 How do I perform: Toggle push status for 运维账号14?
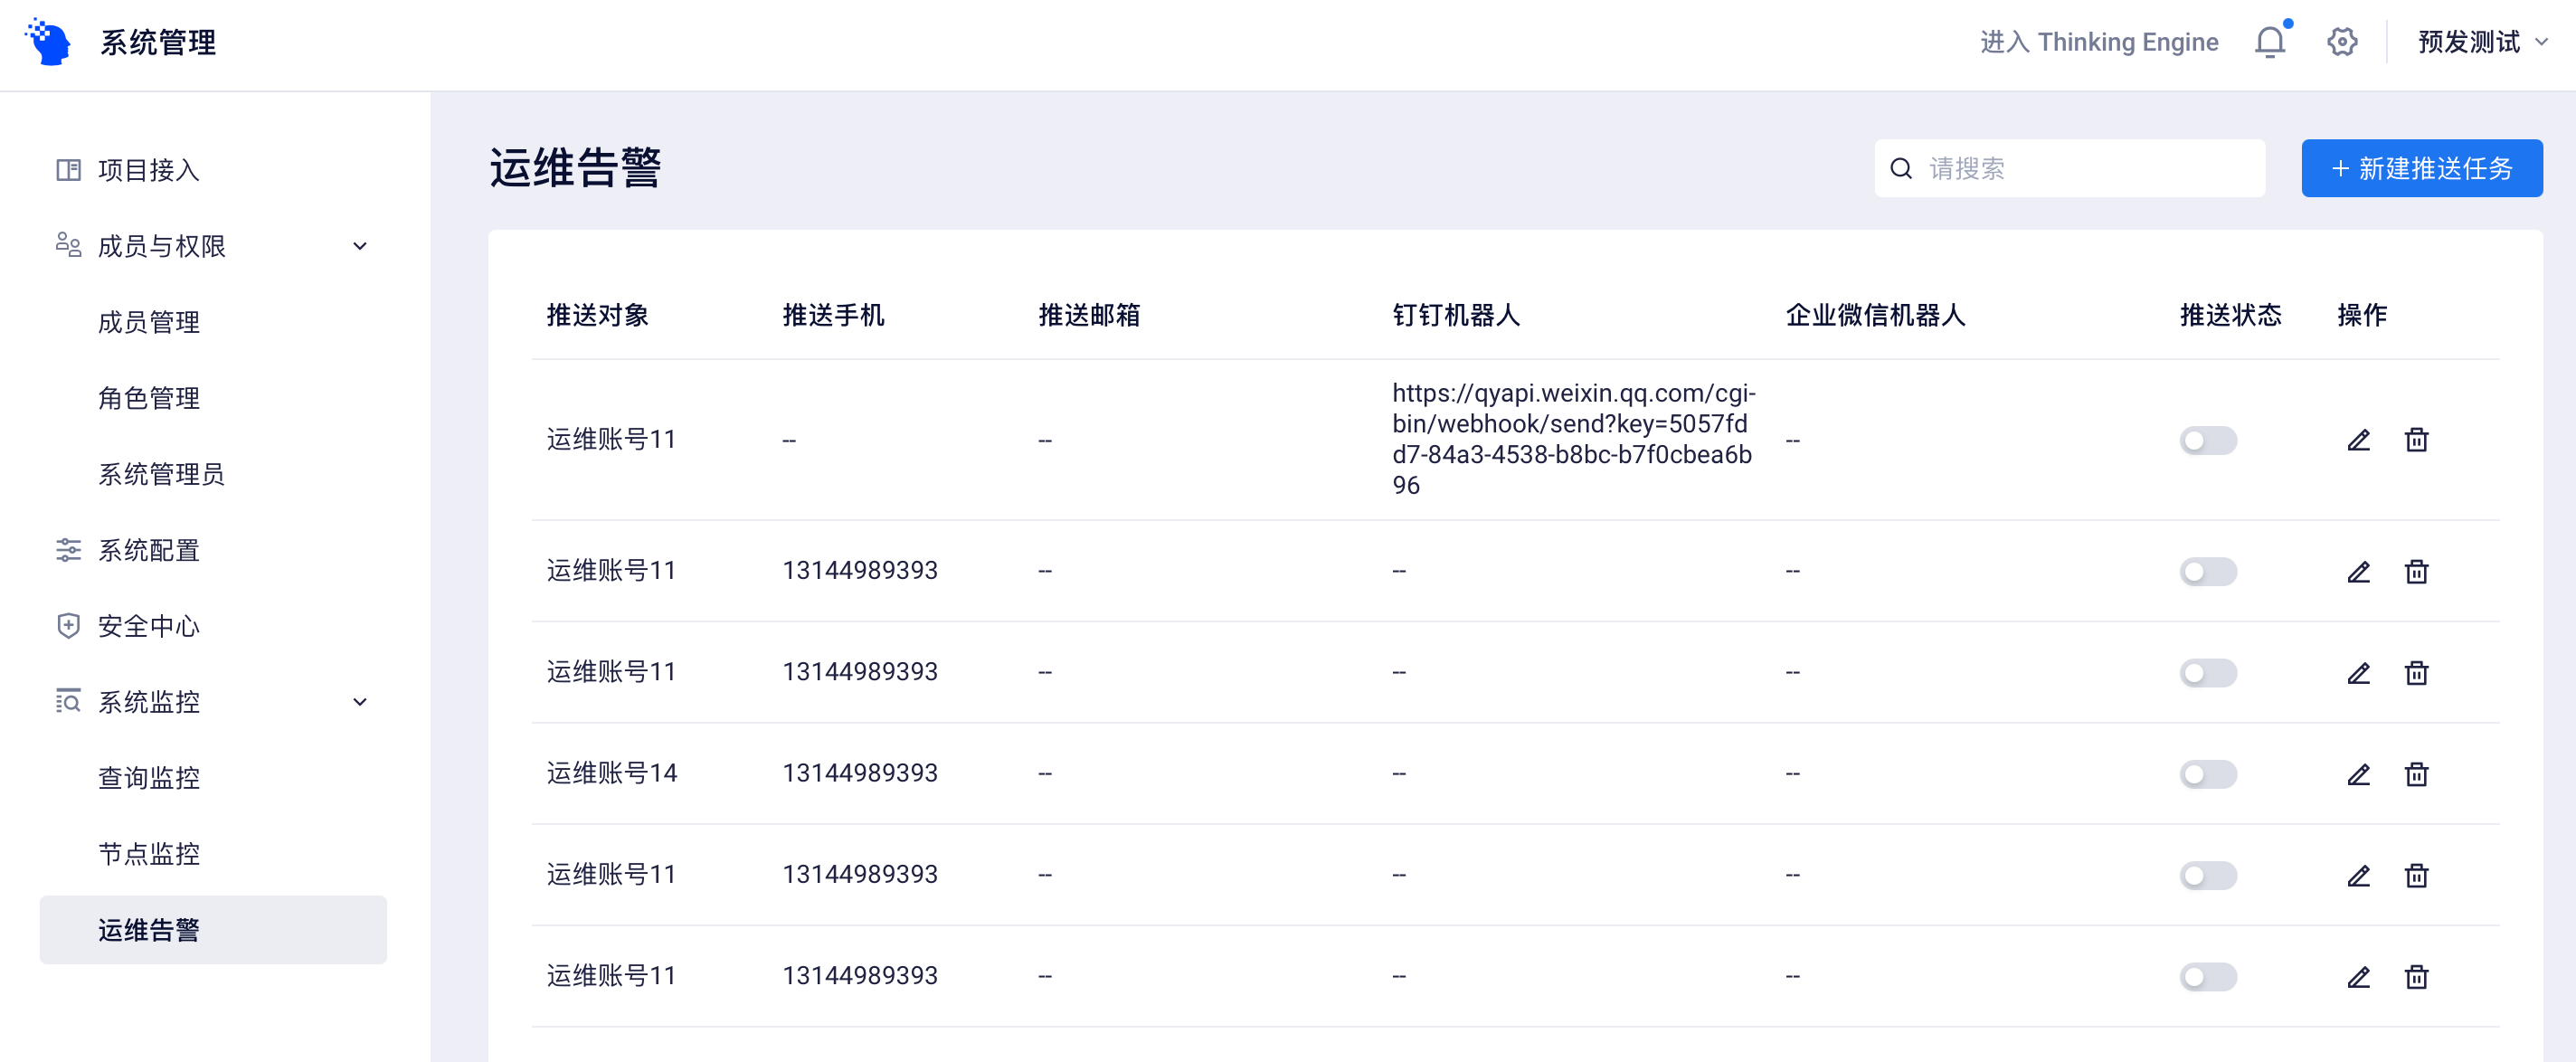2208,774
